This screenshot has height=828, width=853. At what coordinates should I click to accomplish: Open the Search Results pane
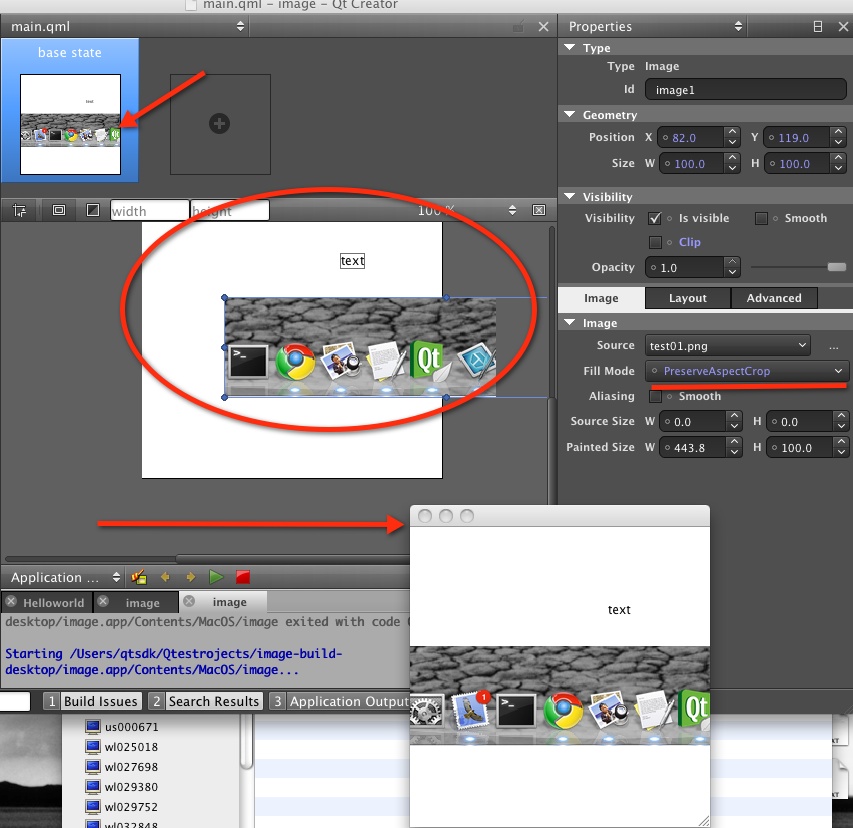coord(206,701)
